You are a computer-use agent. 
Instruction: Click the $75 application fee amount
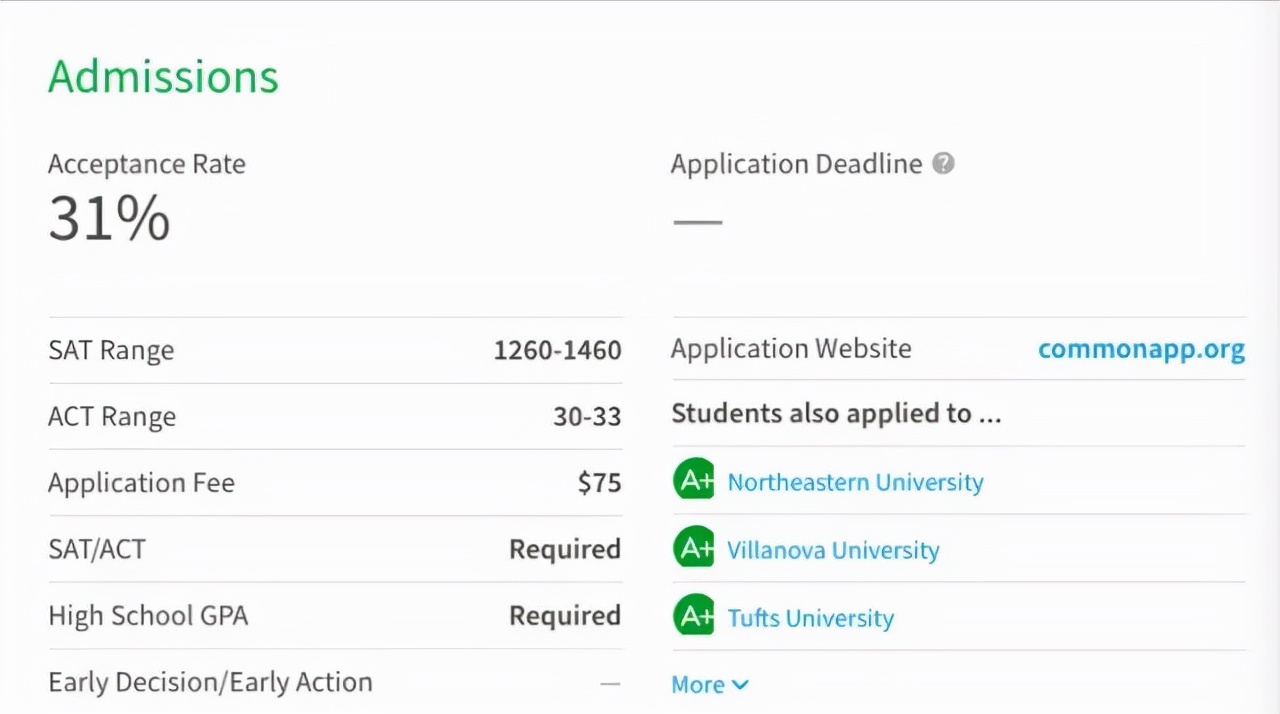599,483
